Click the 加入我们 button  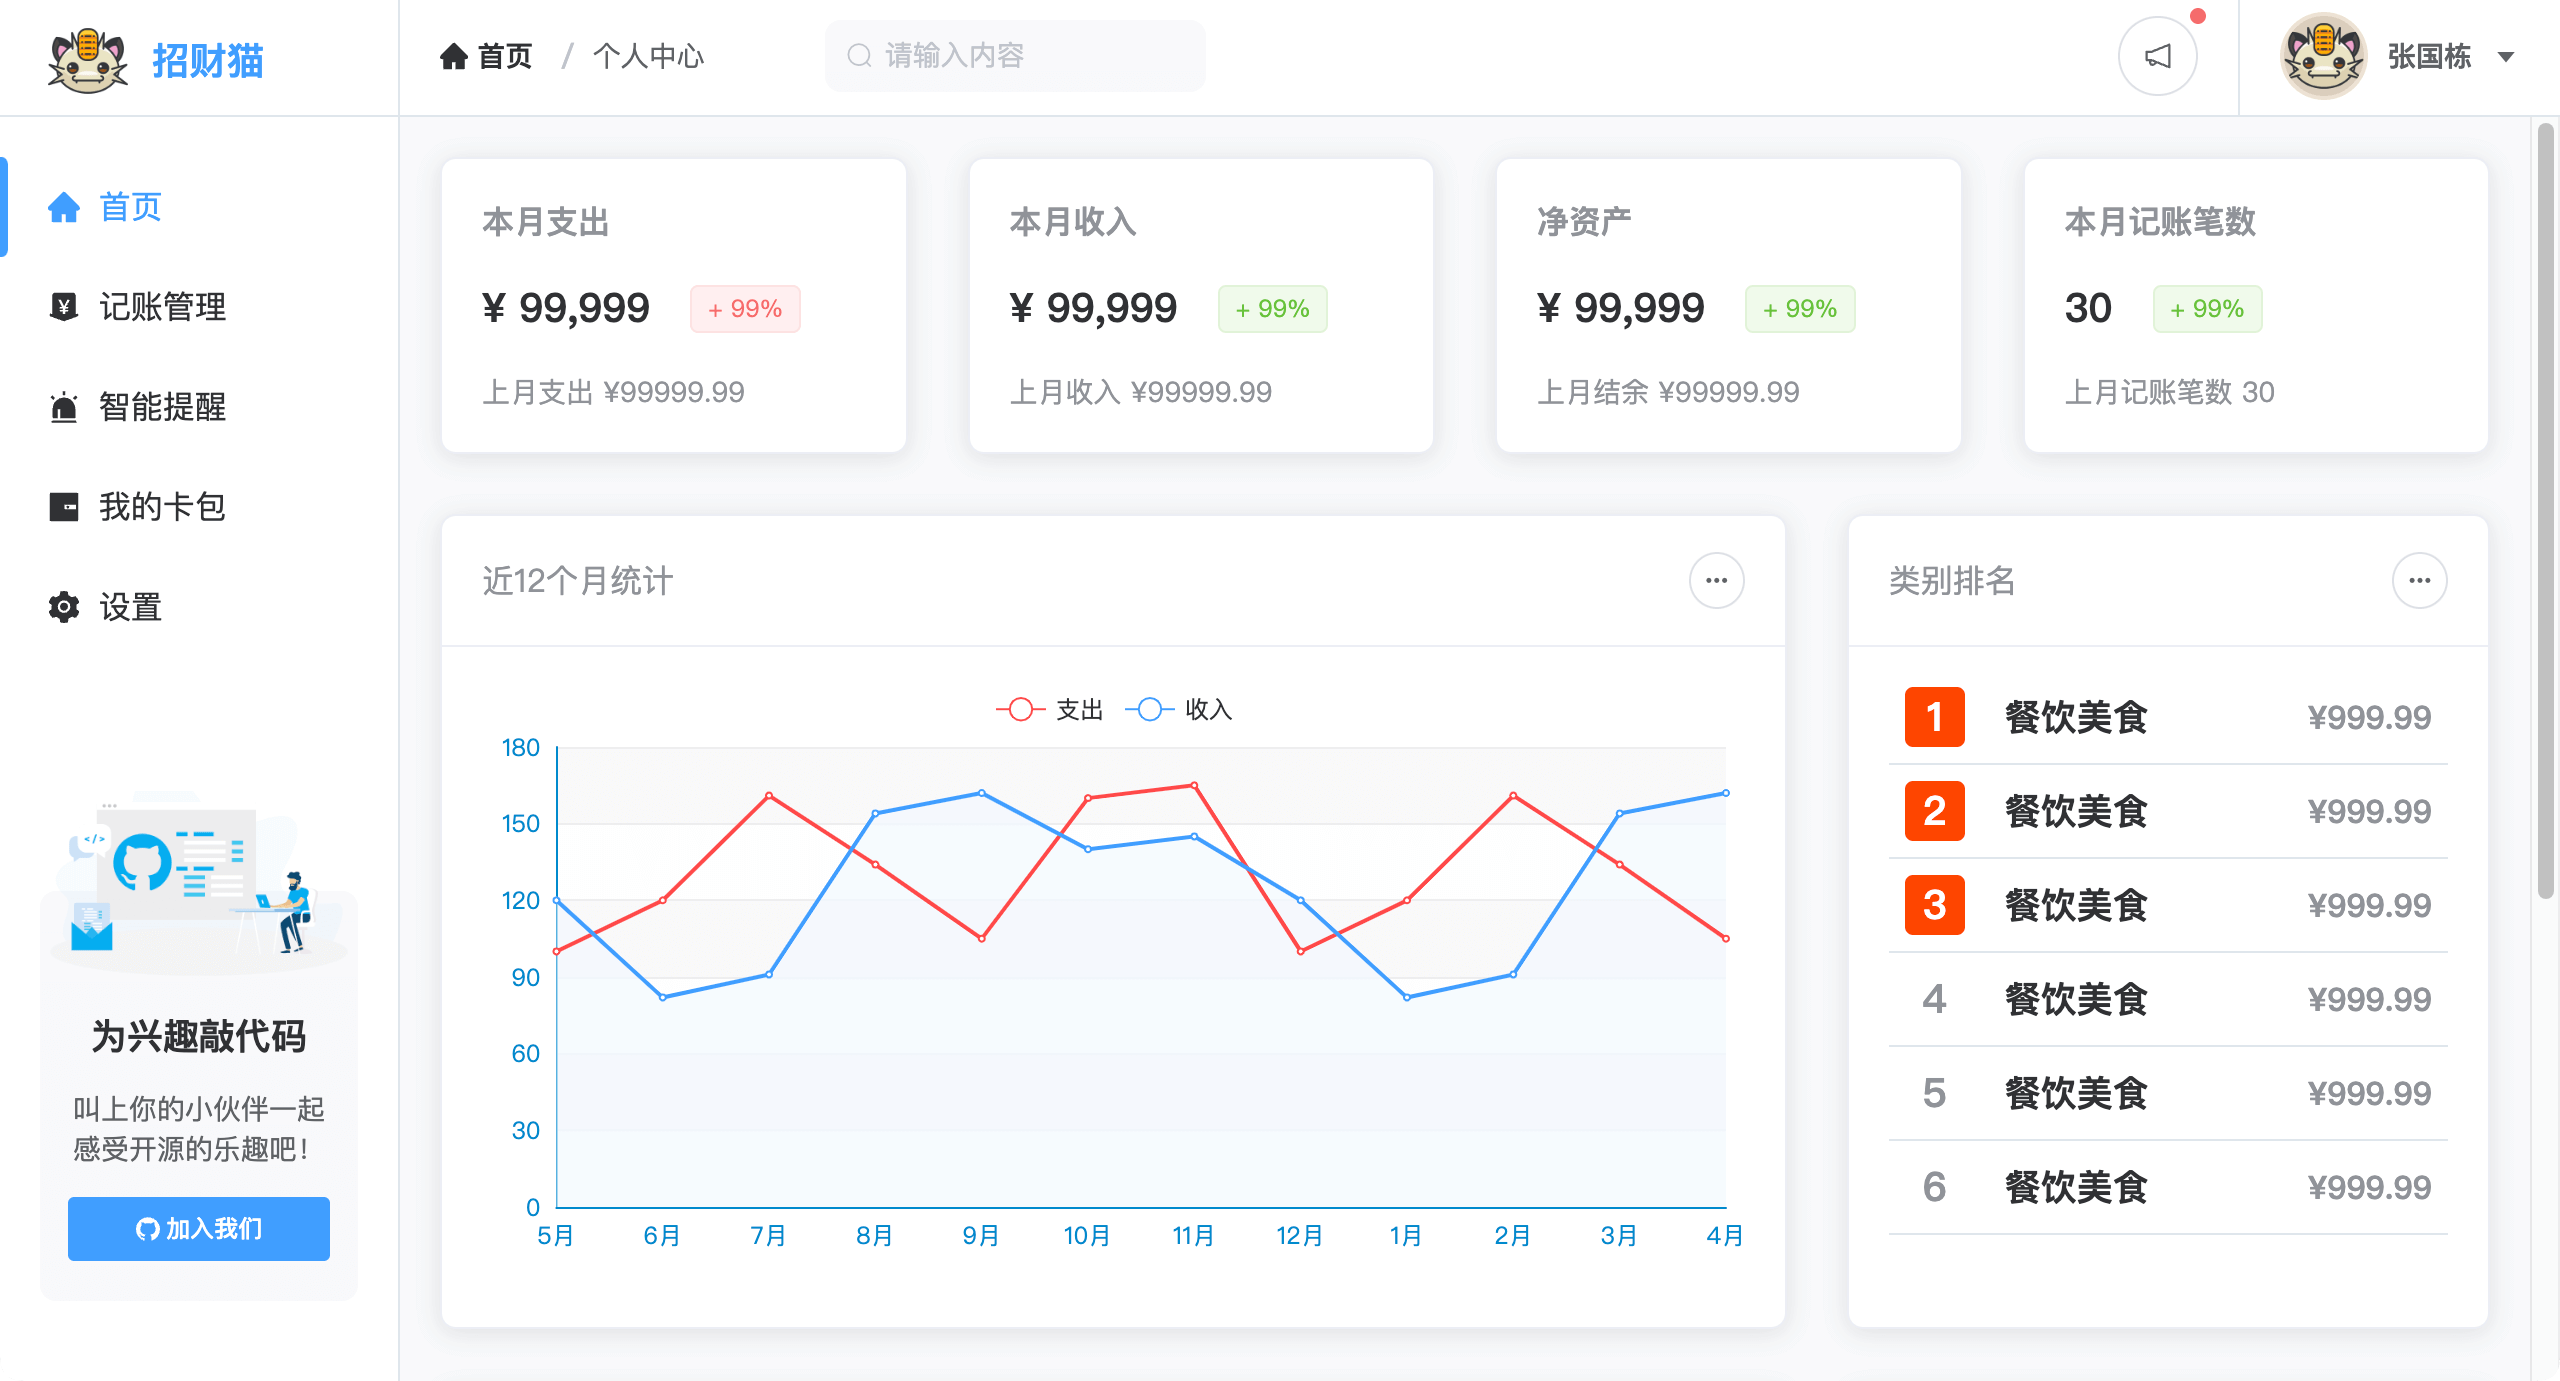[x=199, y=1228]
